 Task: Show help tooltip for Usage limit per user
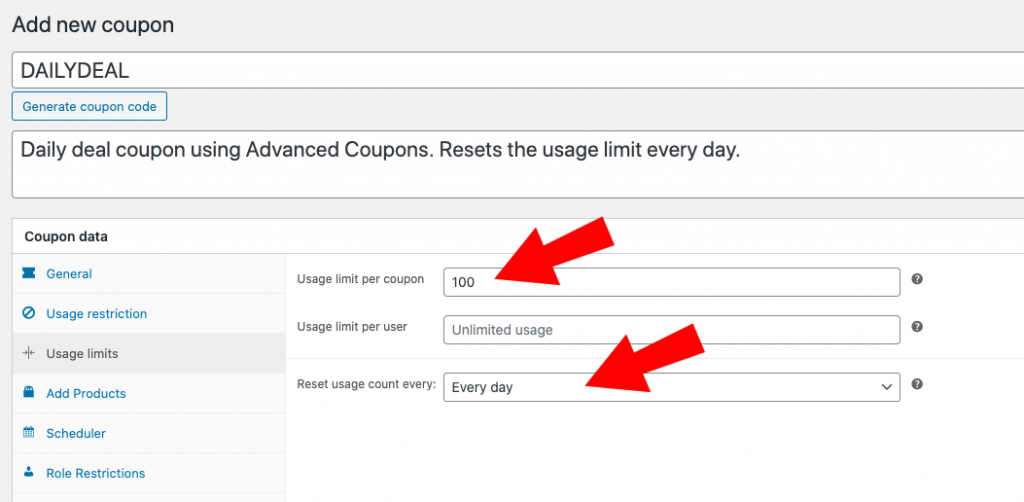(x=917, y=327)
